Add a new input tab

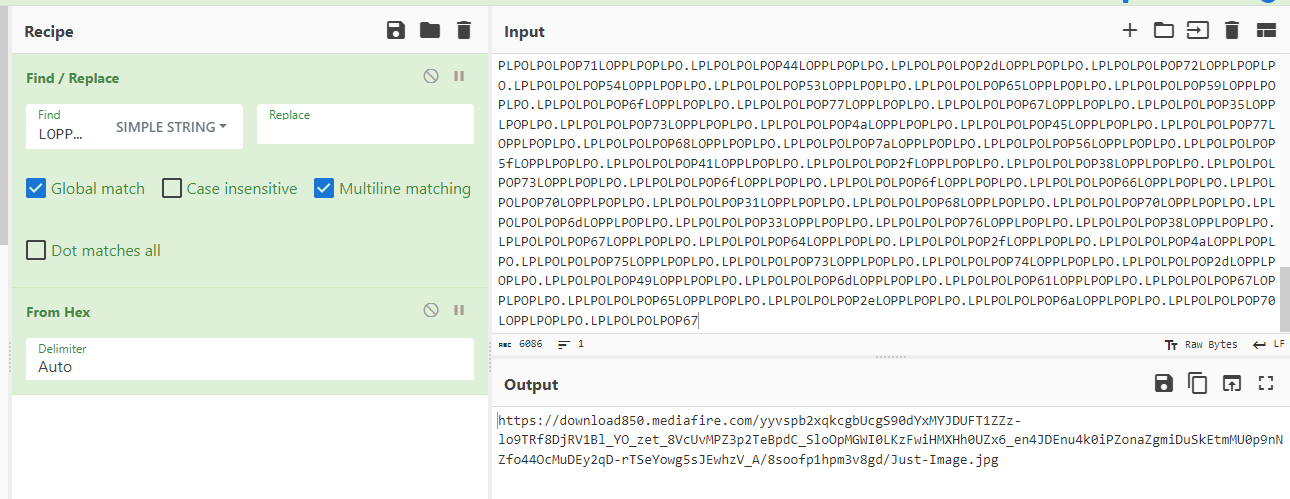(1130, 31)
